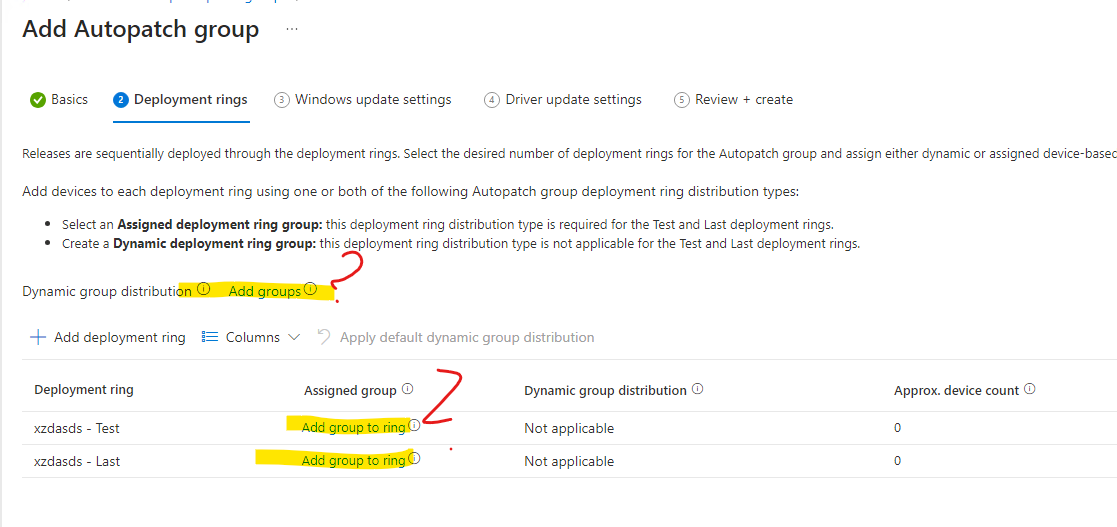Select the Deployment rings tab
Image resolution: width=1117 pixels, height=527 pixels.
pyautogui.click(x=180, y=100)
